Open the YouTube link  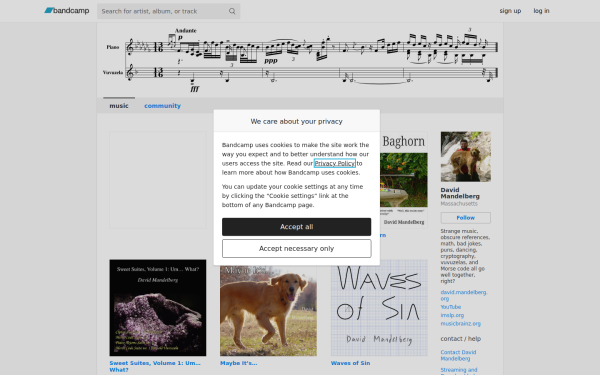[450, 307]
